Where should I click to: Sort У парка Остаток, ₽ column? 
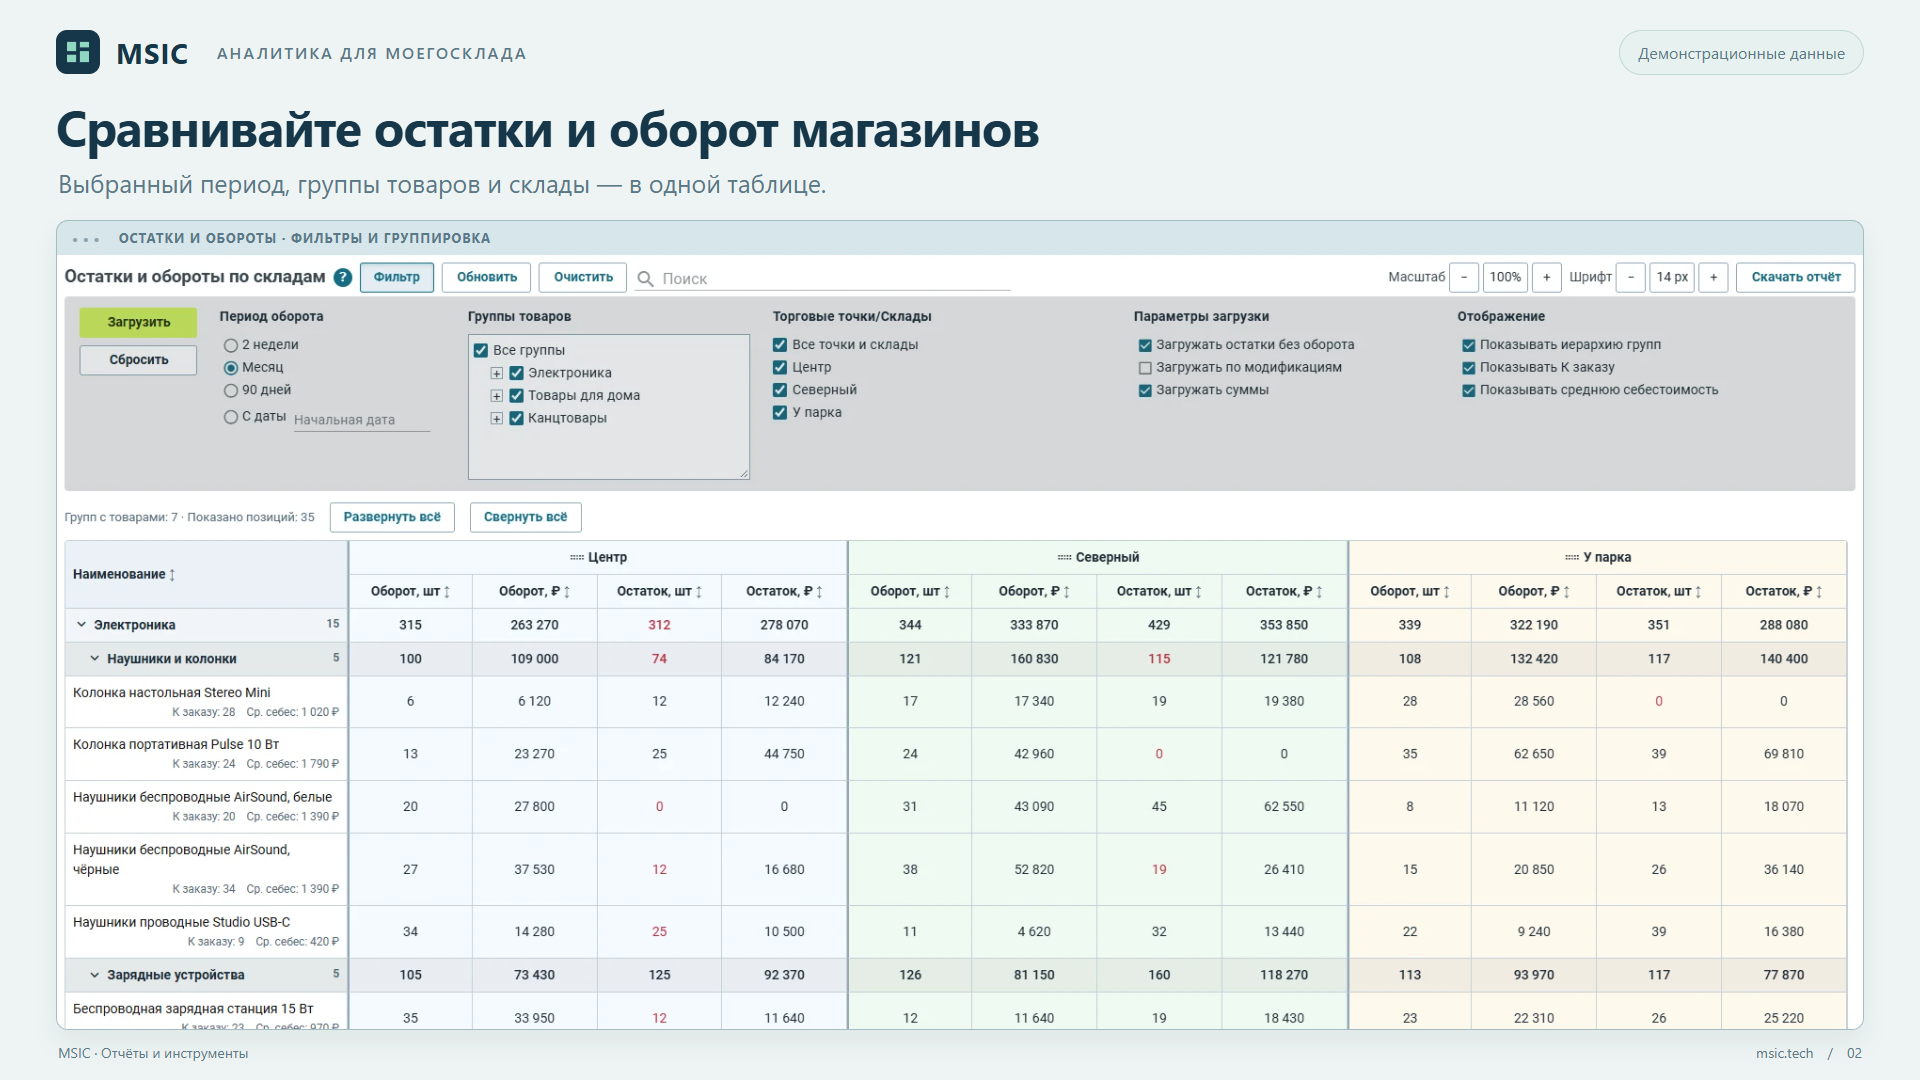[1819, 592]
